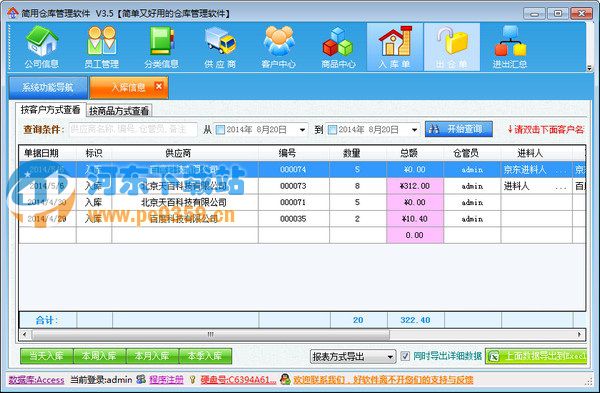Open the 商品中心 cubes icon

coord(338,47)
